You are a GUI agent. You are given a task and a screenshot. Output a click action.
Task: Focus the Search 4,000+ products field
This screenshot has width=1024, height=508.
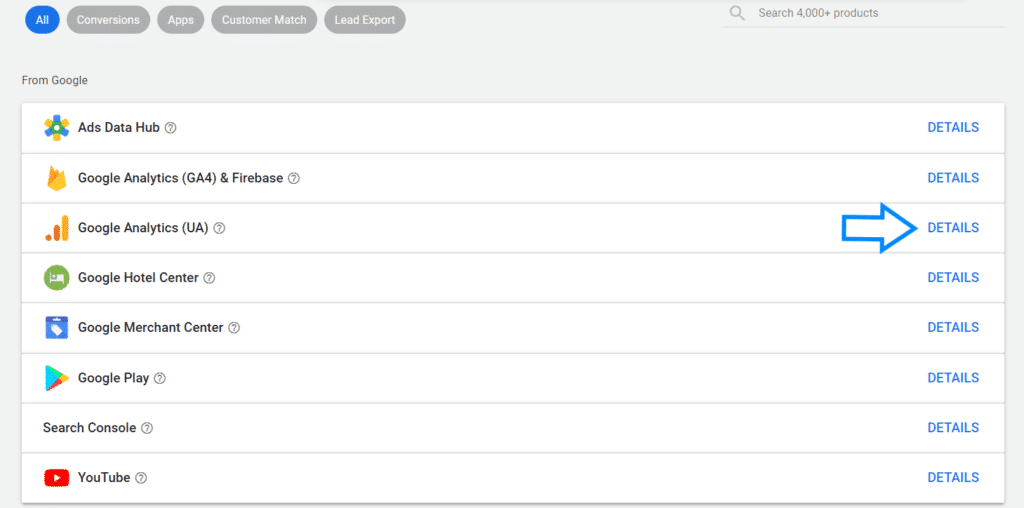[863, 14]
